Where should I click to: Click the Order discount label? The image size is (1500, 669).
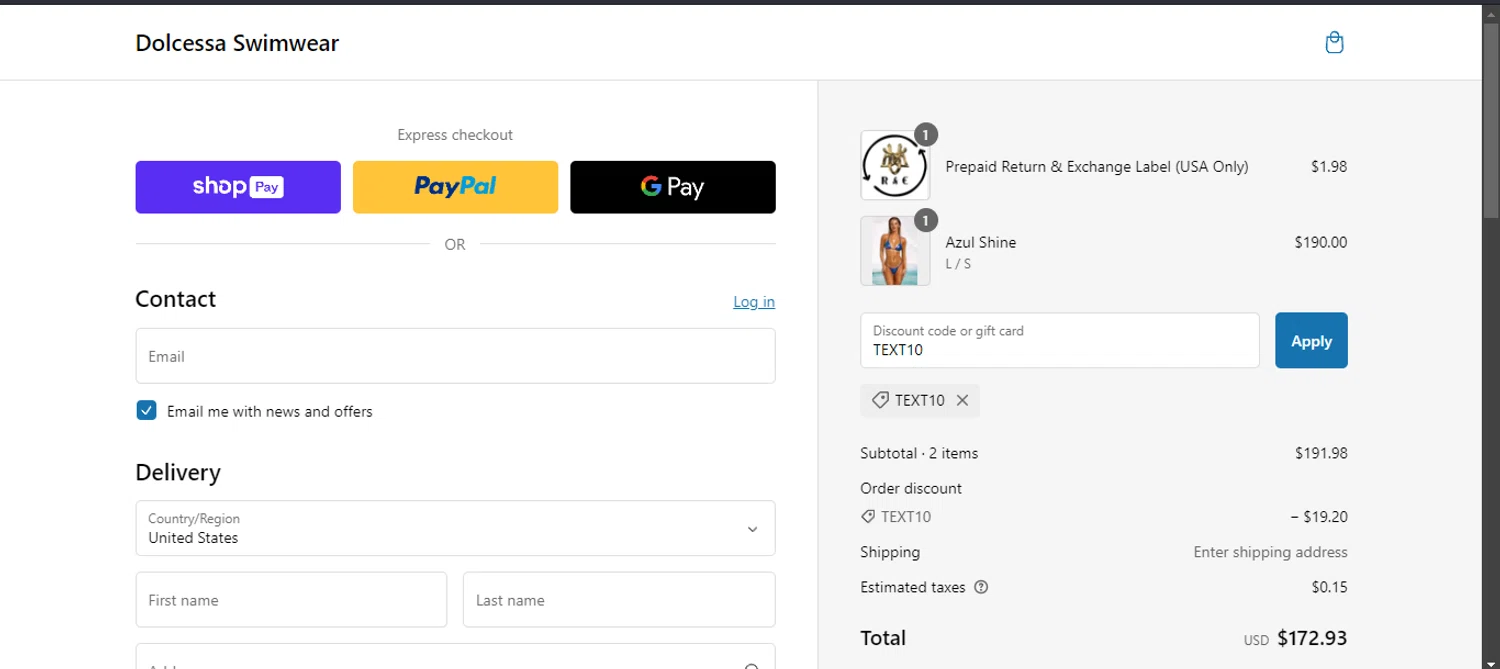[911, 488]
